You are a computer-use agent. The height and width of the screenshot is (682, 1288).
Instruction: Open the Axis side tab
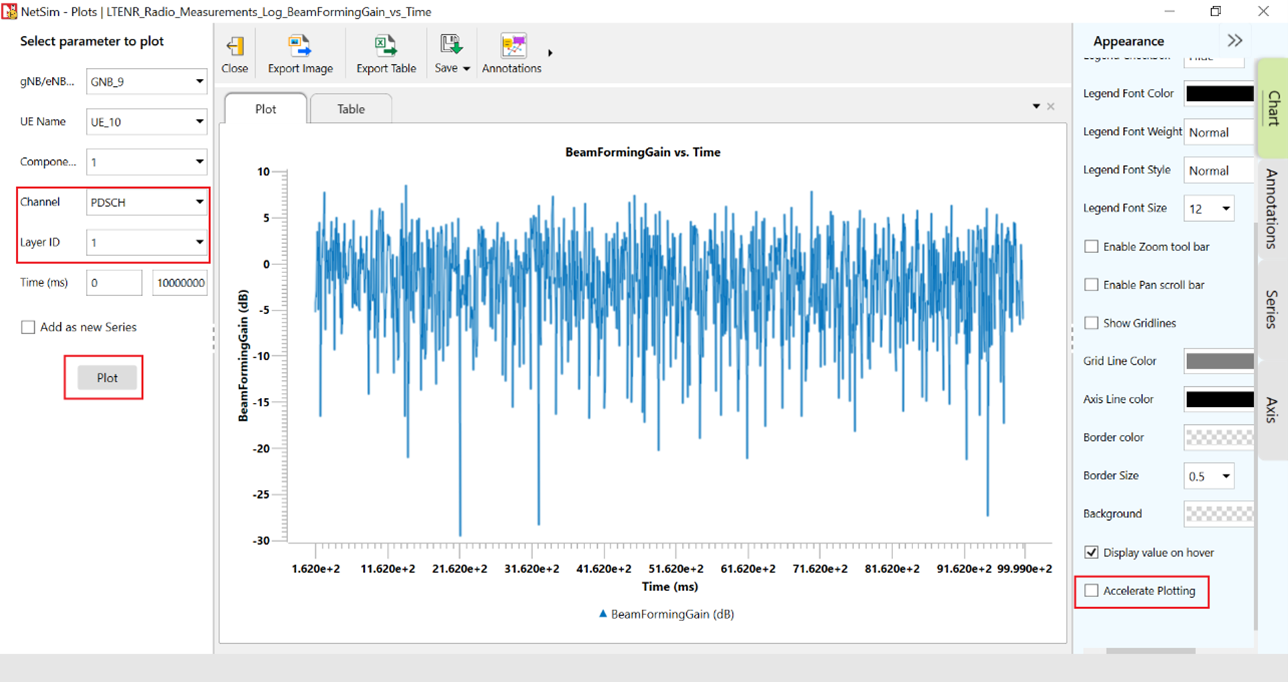coord(1271,409)
